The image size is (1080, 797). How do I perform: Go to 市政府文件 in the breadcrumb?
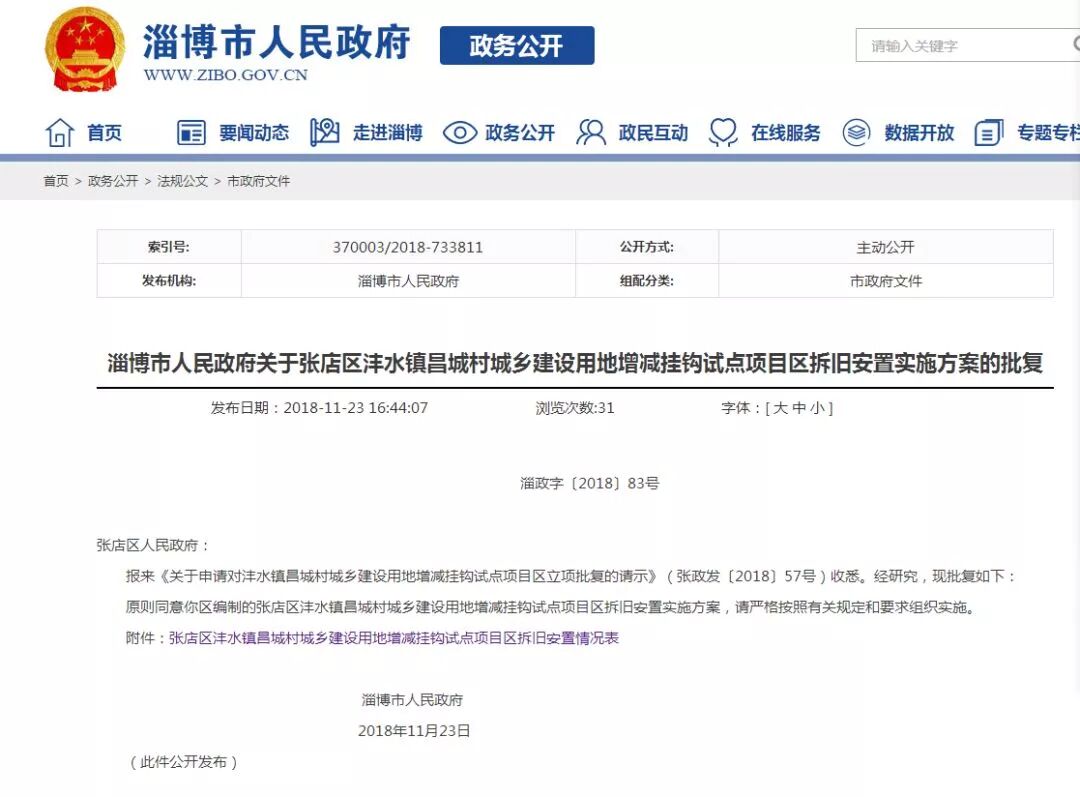[x=258, y=181]
